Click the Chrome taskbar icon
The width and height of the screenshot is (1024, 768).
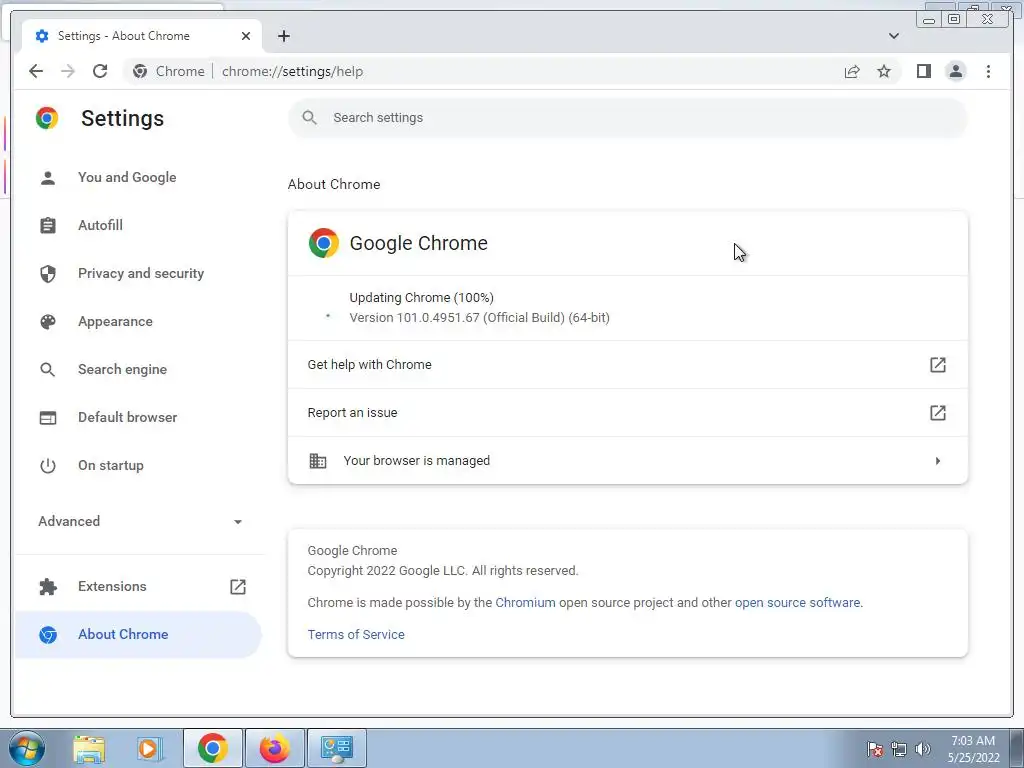coord(212,748)
